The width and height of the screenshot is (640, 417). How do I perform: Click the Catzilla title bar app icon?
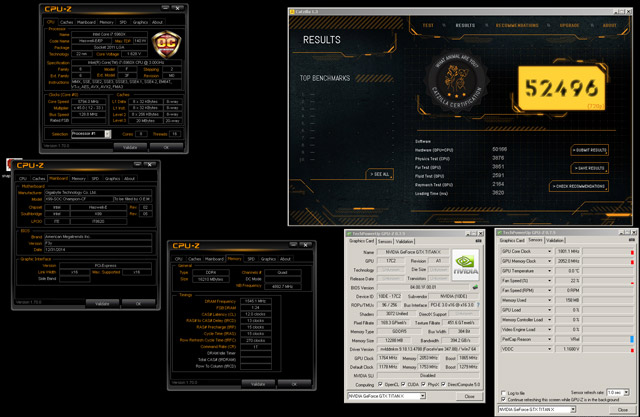(x=292, y=12)
